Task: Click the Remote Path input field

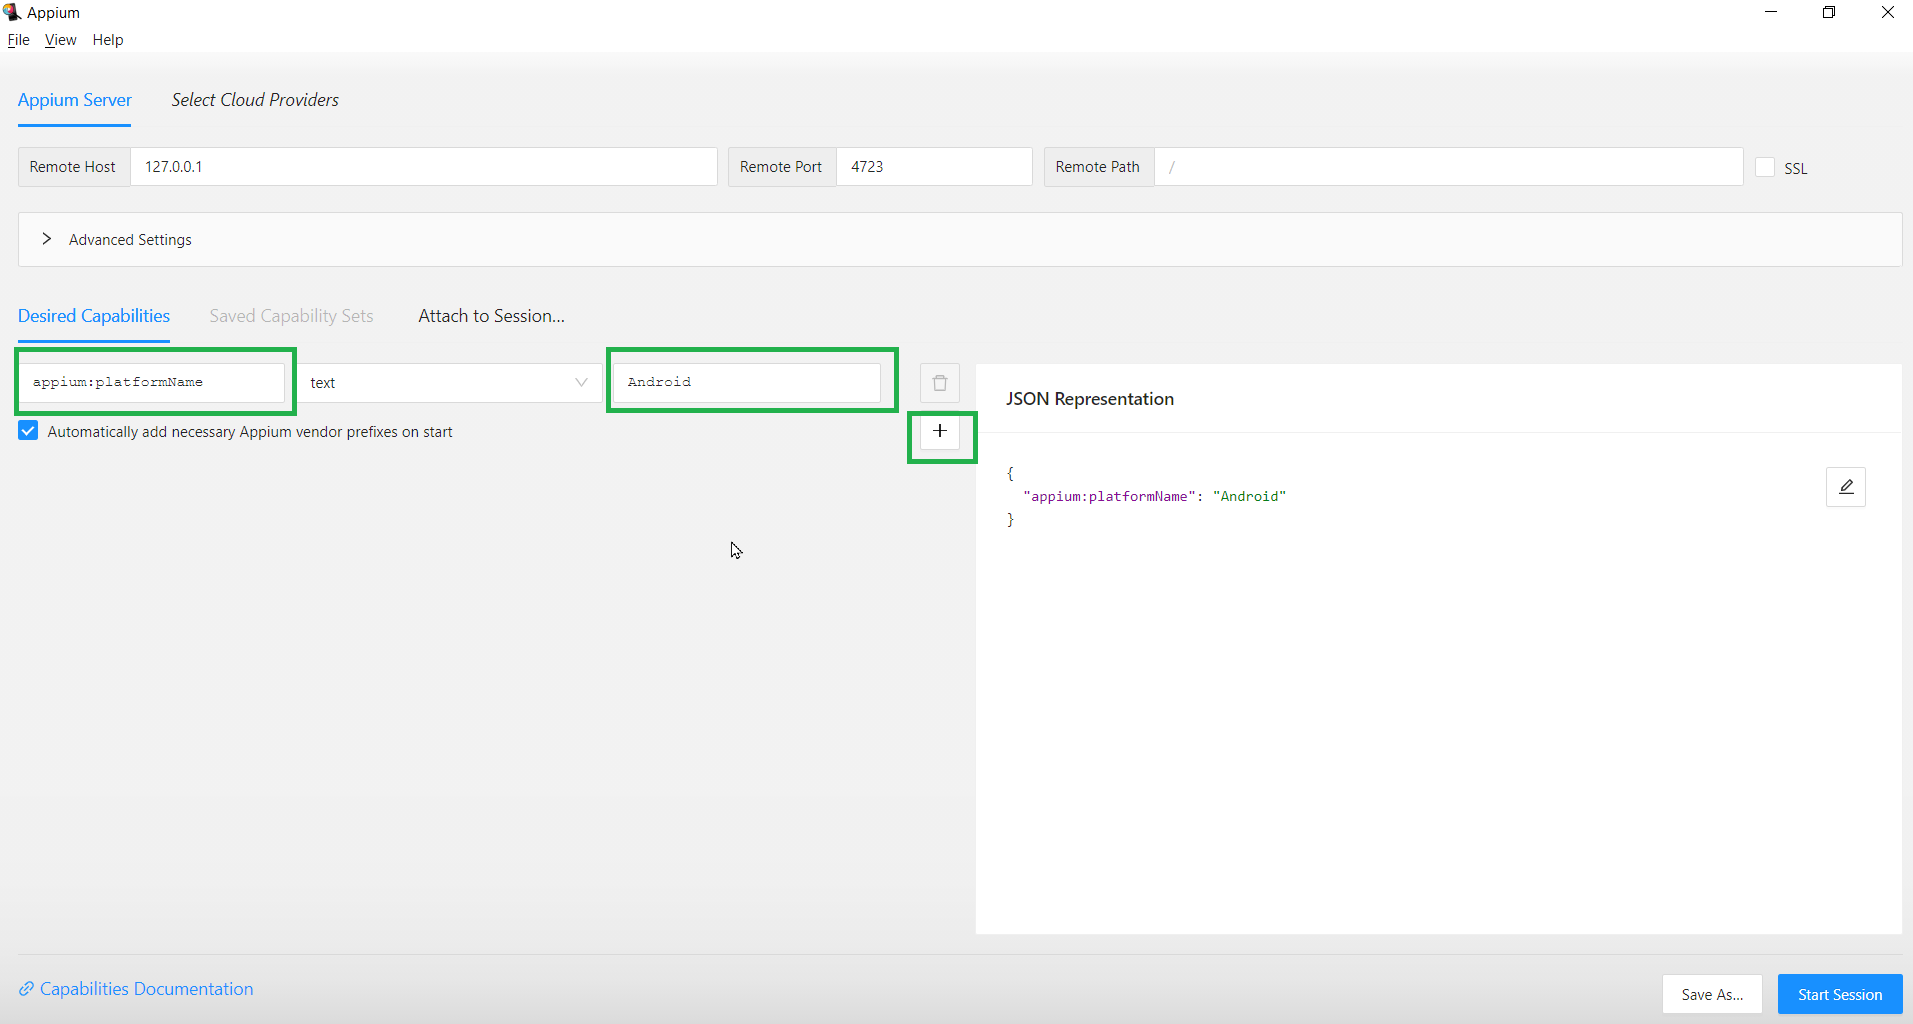Action: 1449,166
